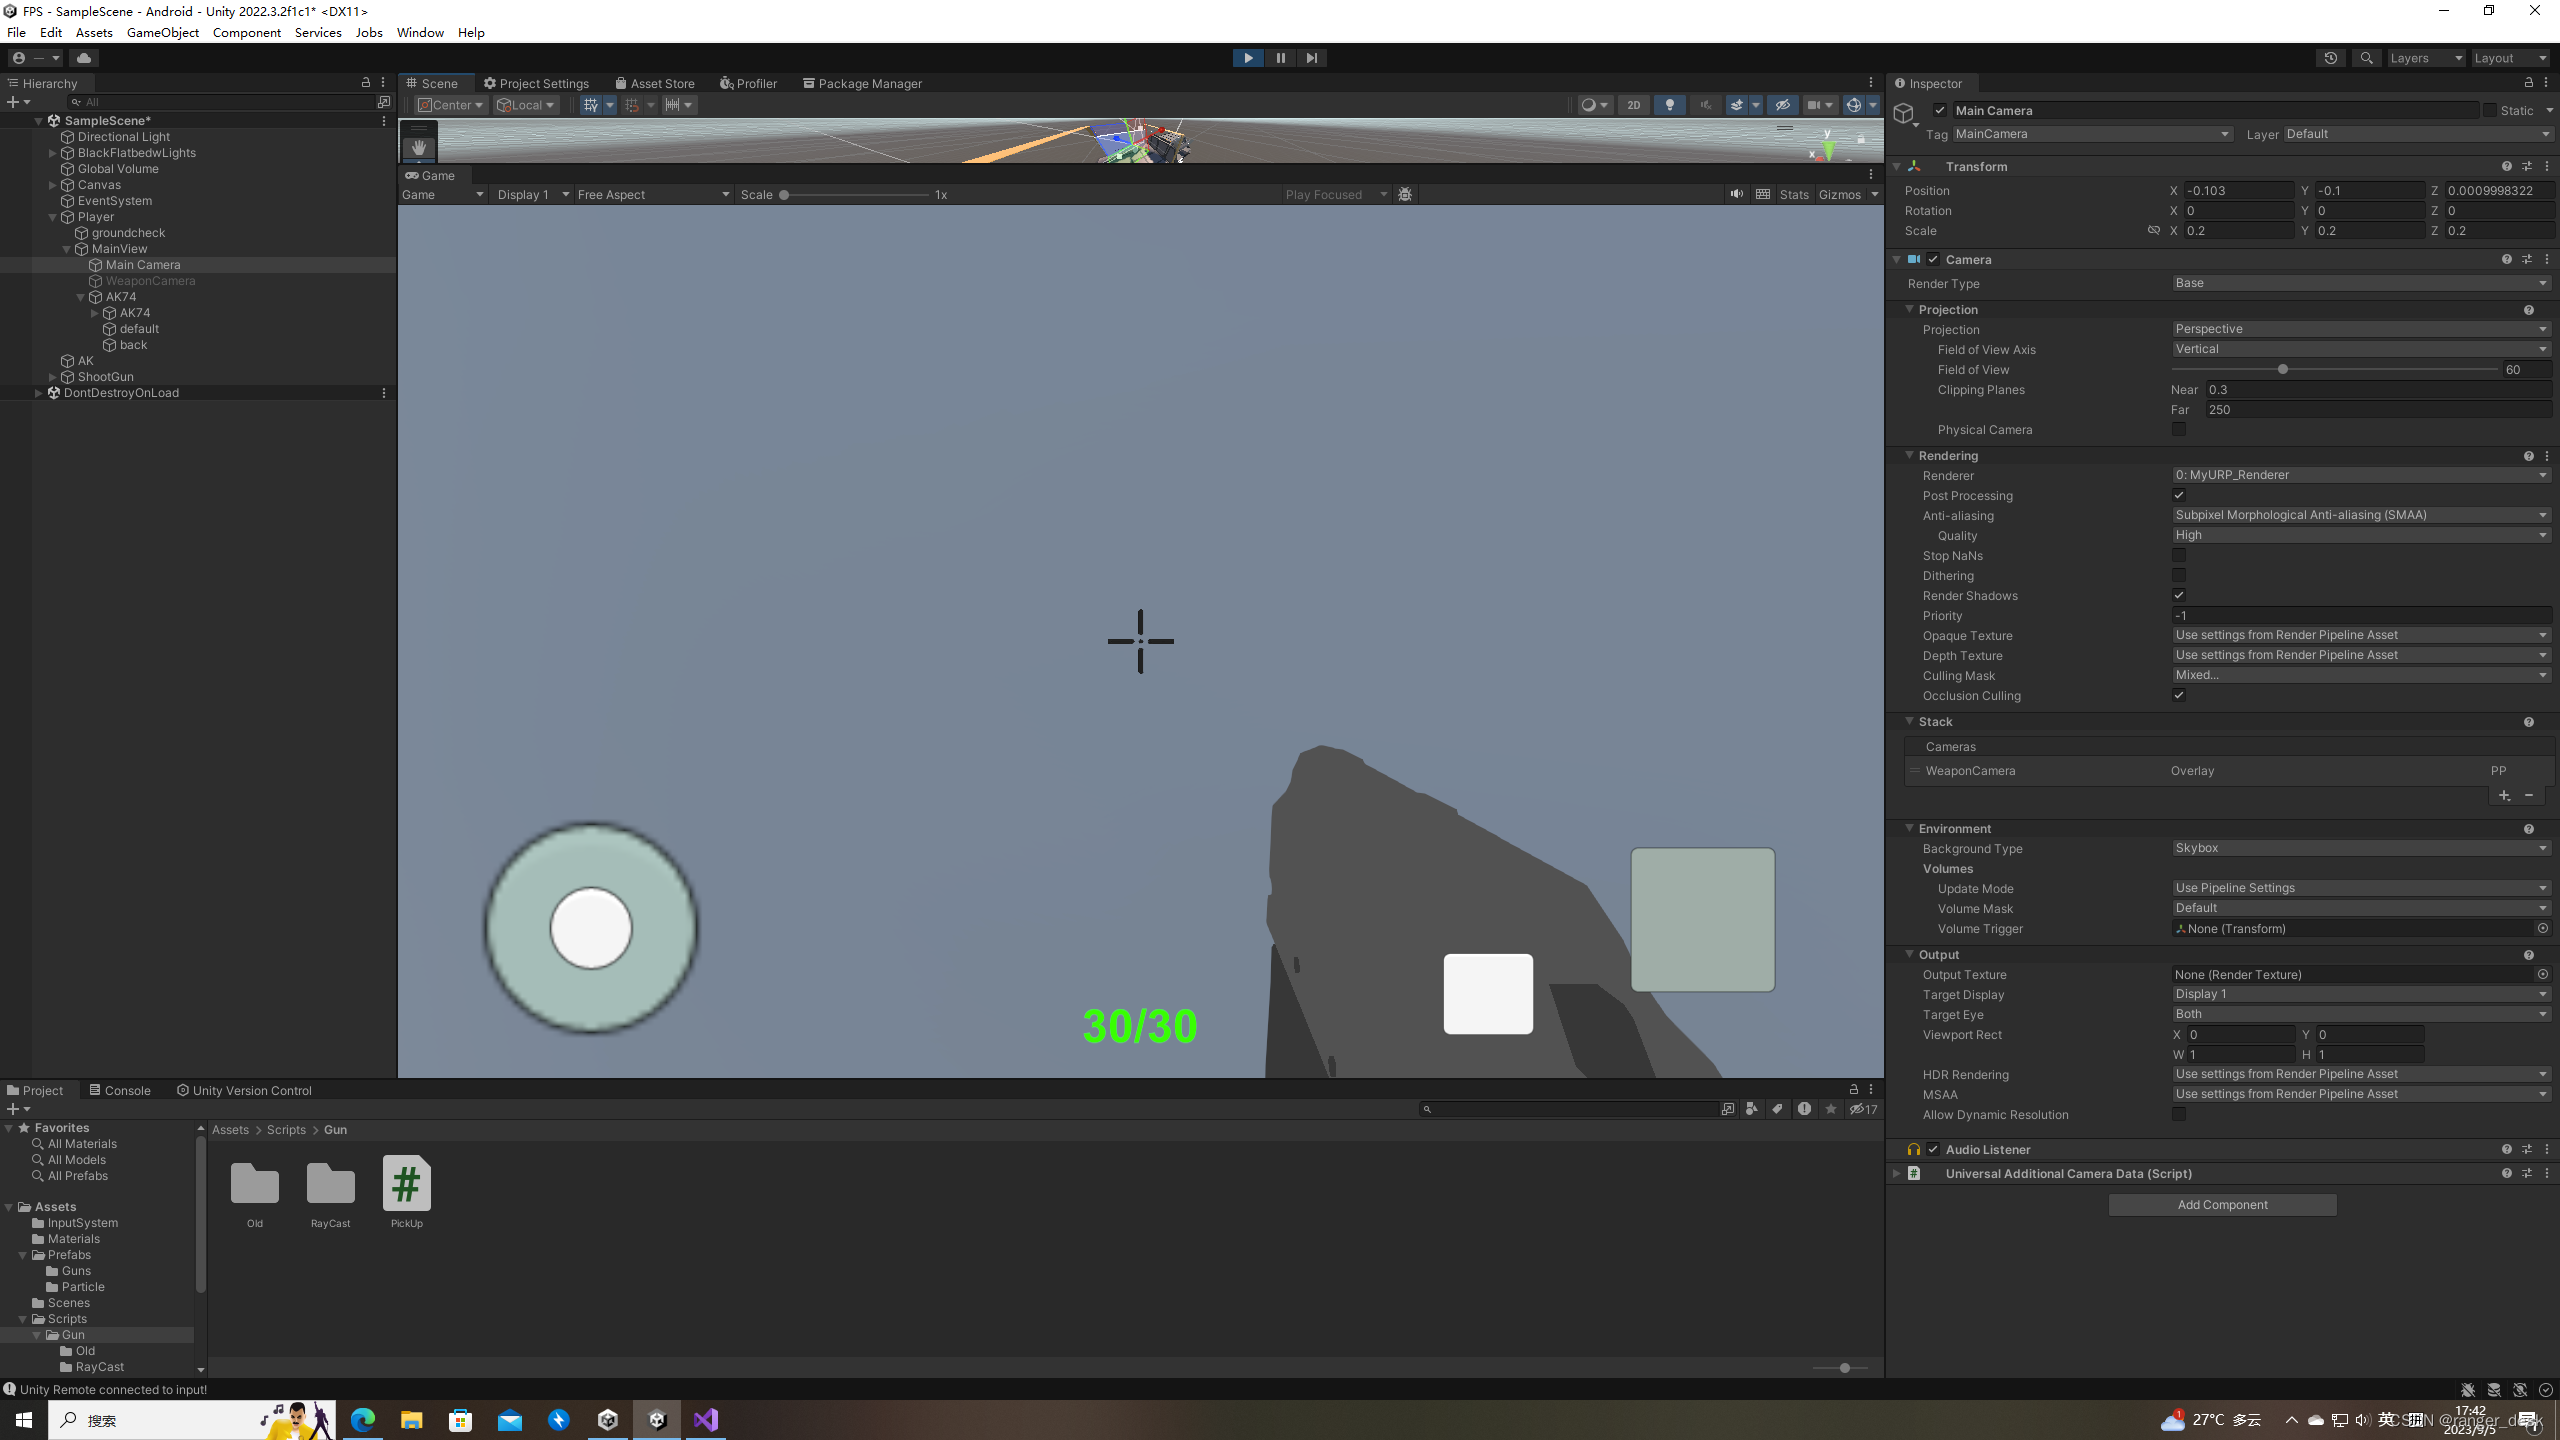Click the cloud services icon

[84, 58]
